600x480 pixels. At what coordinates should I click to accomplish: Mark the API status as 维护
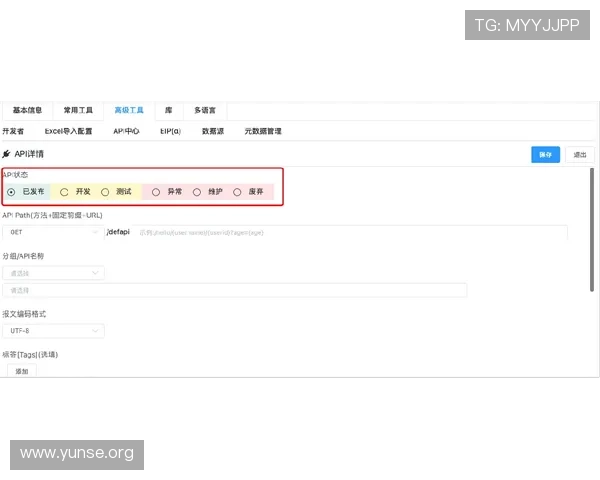coord(197,191)
